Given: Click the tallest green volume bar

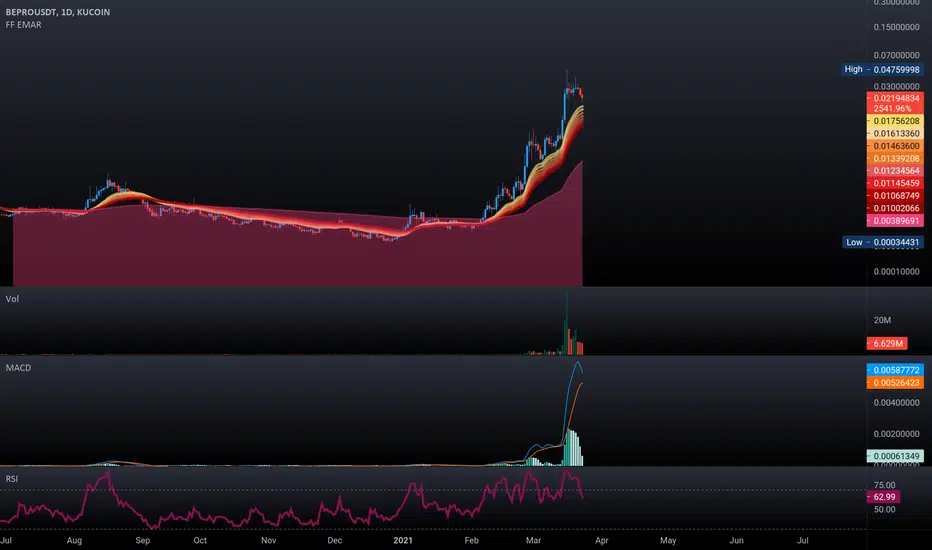Looking at the screenshot, I should click(567, 324).
